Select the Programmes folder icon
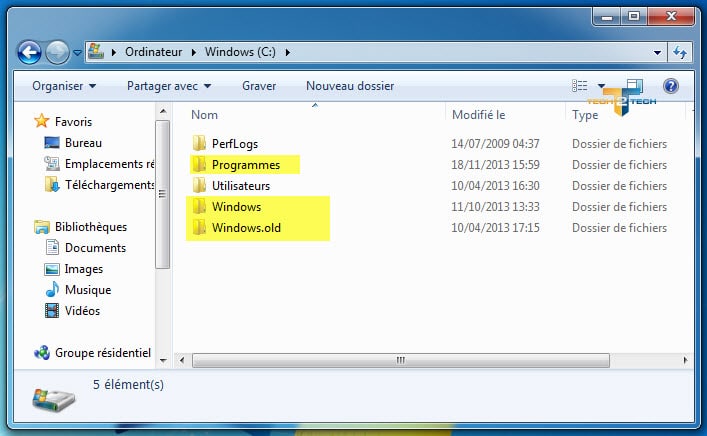This screenshot has height=436, width=707. coord(199,164)
